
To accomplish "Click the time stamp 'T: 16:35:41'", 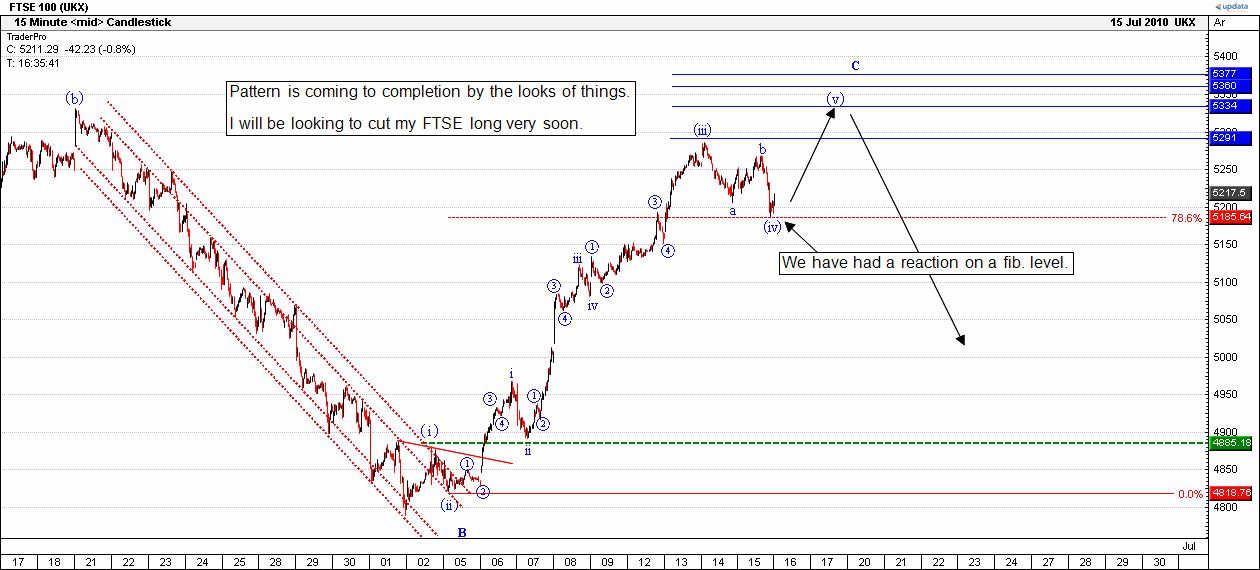I will pyautogui.click(x=33, y=63).
